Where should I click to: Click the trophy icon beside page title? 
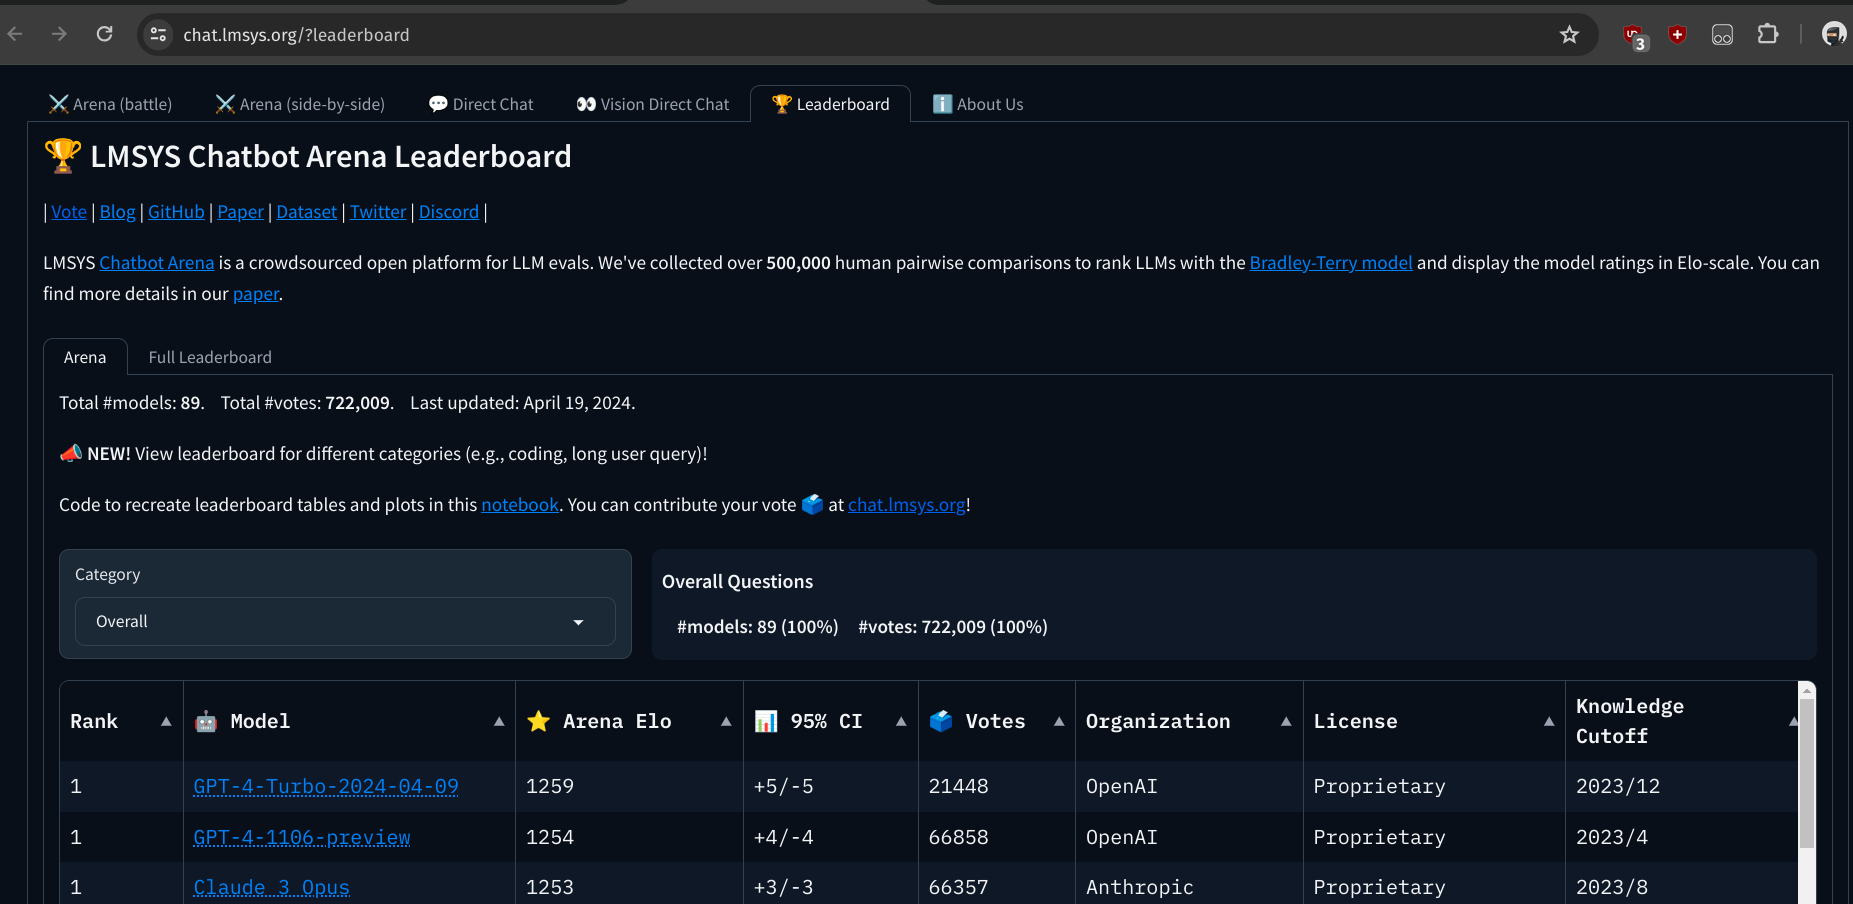click(62, 156)
